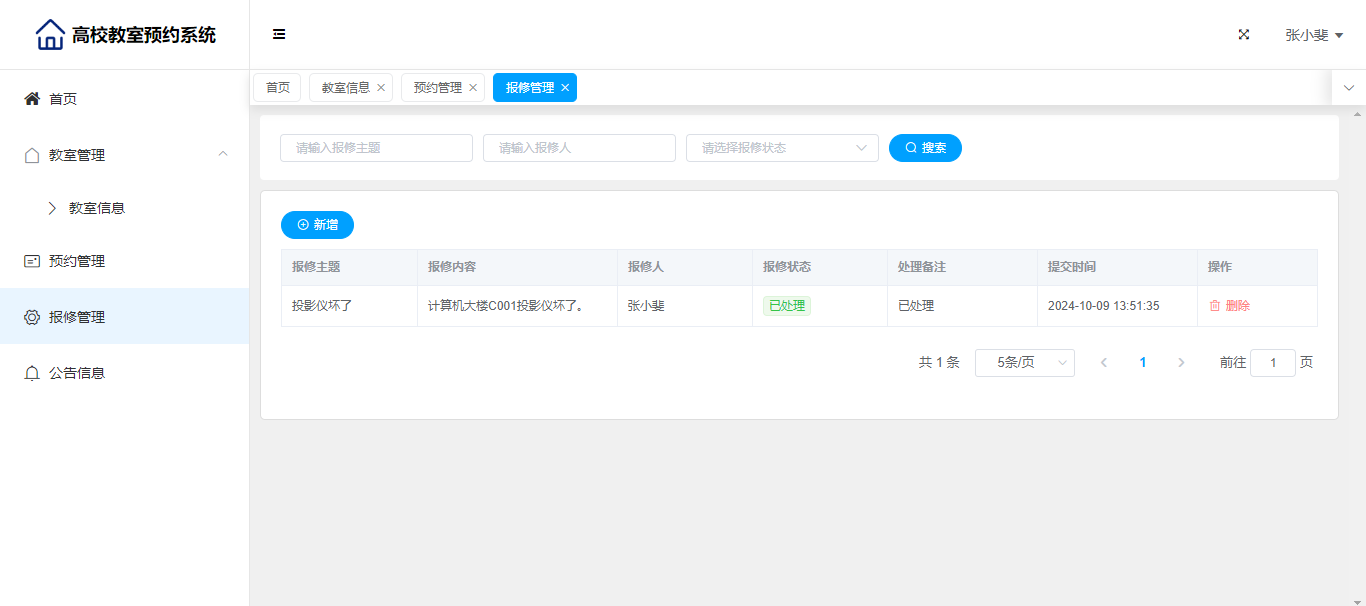Open 公告信息 in the sidebar
Viewport: 1366px width, 606px height.
point(77,373)
